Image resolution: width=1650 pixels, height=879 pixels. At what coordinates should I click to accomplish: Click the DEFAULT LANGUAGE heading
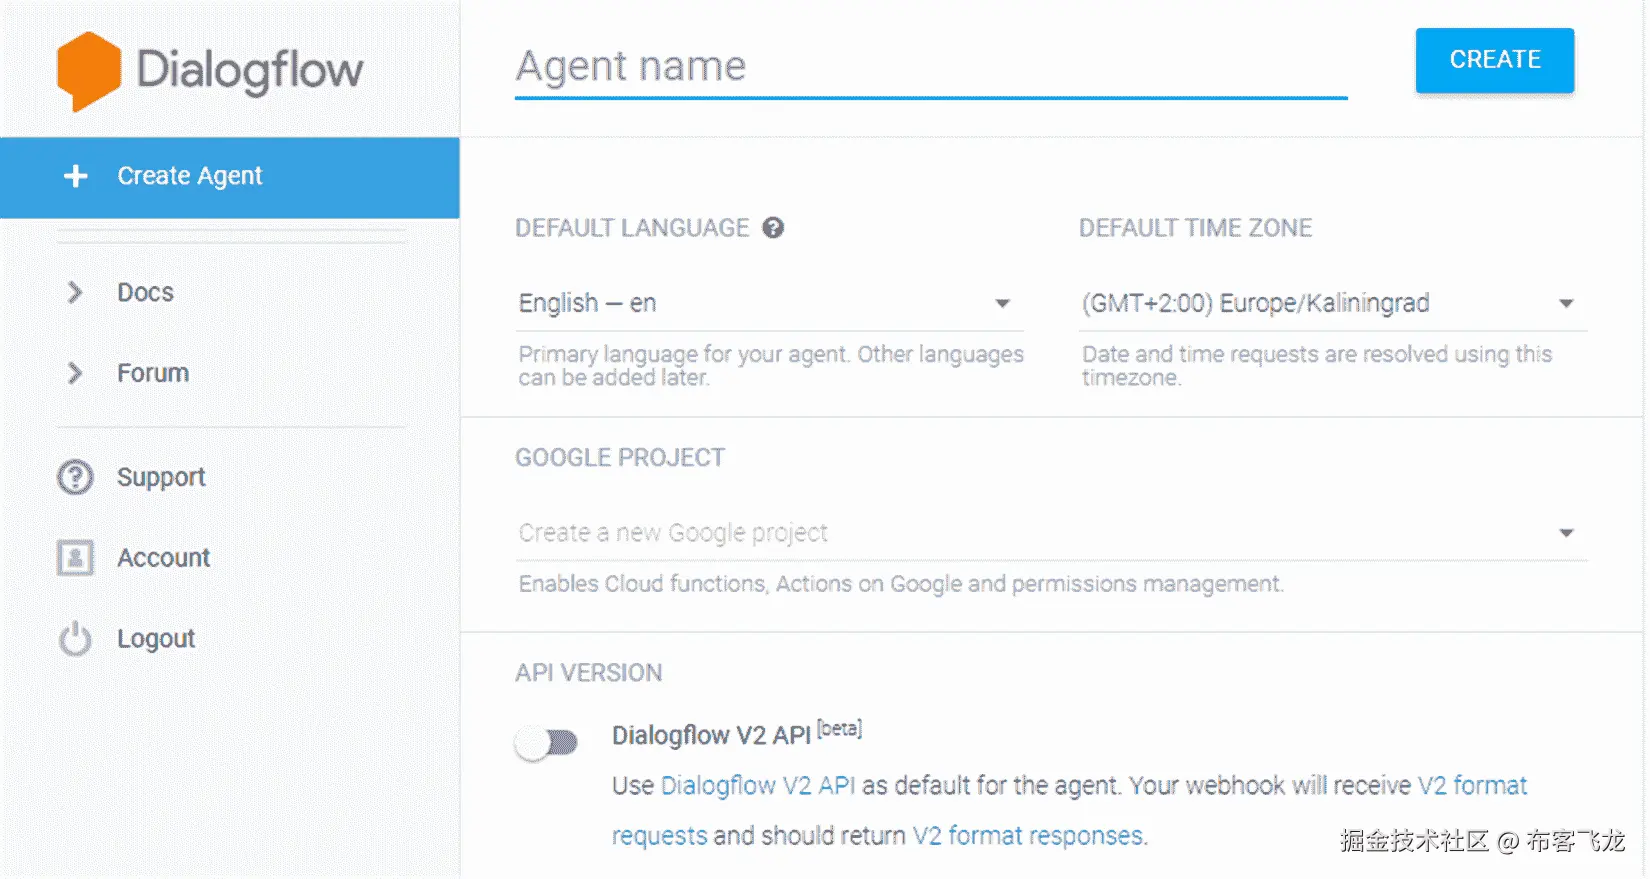(632, 228)
